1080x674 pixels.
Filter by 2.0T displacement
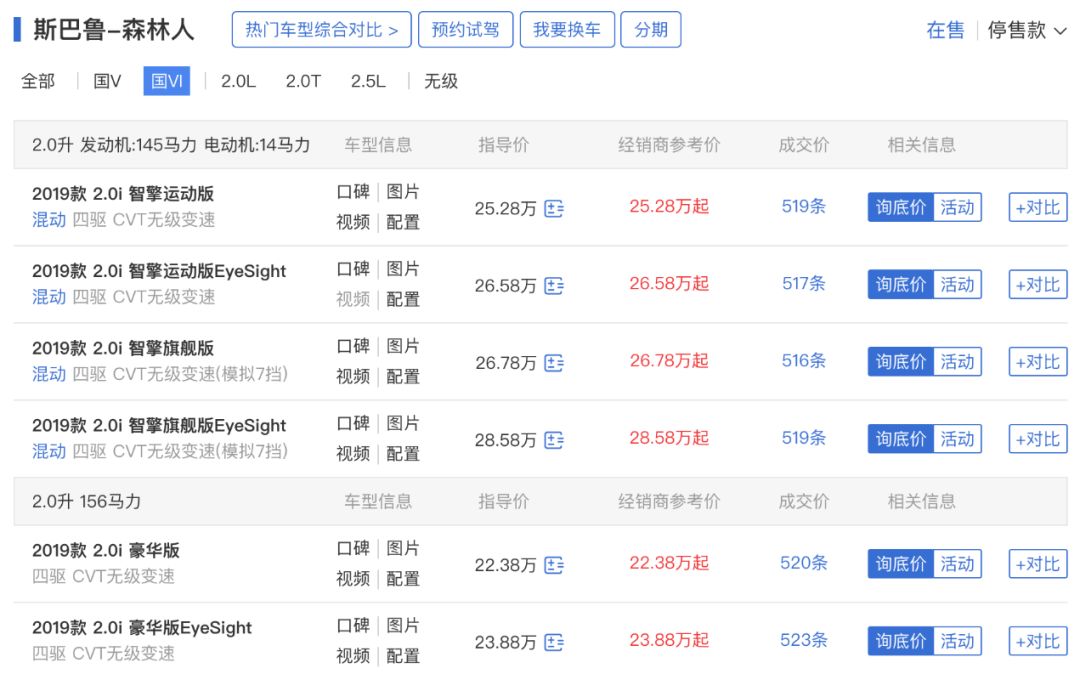(303, 81)
